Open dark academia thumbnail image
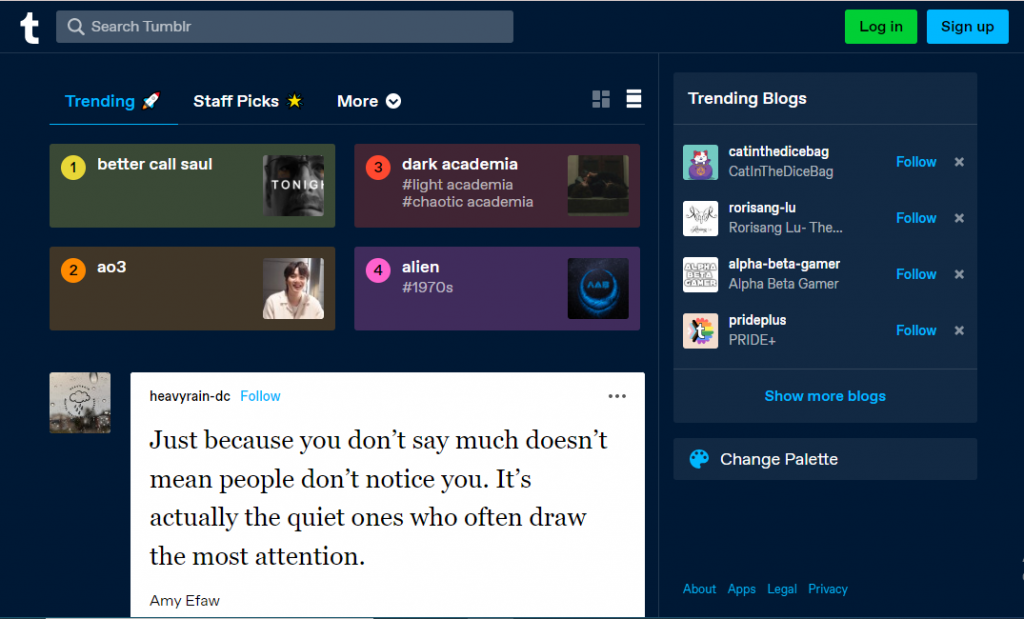 598,185
